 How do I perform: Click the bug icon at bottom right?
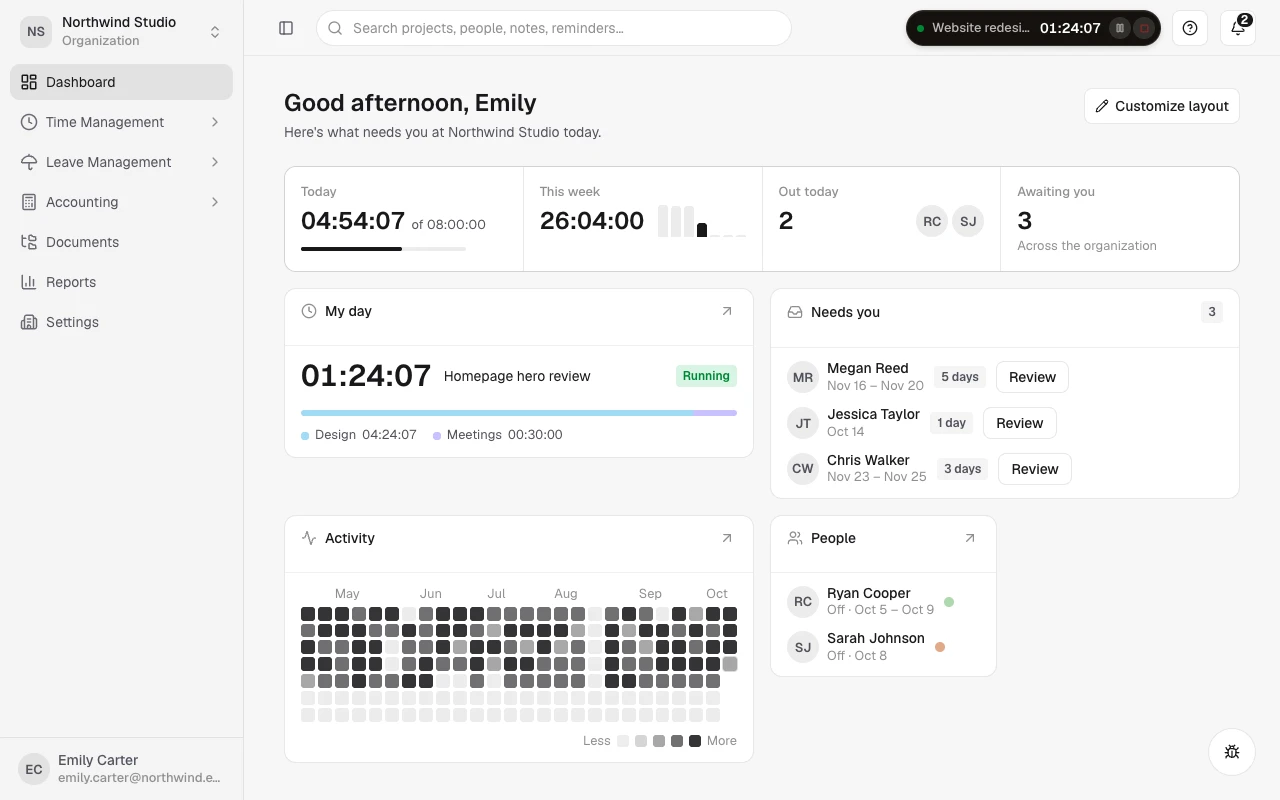[x=1232, y=752]
